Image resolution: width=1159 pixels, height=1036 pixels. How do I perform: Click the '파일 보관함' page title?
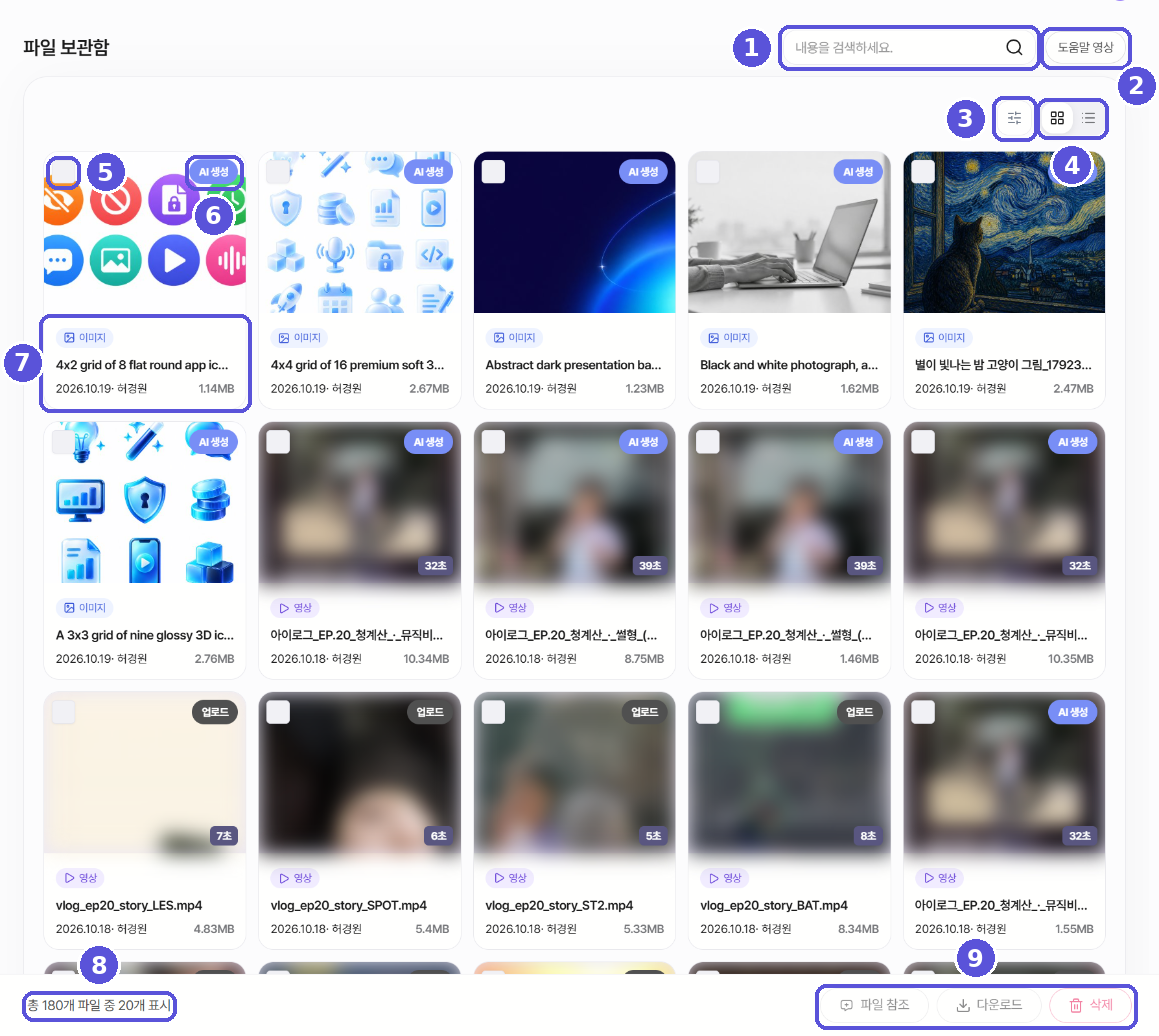[x=66, y=47]
